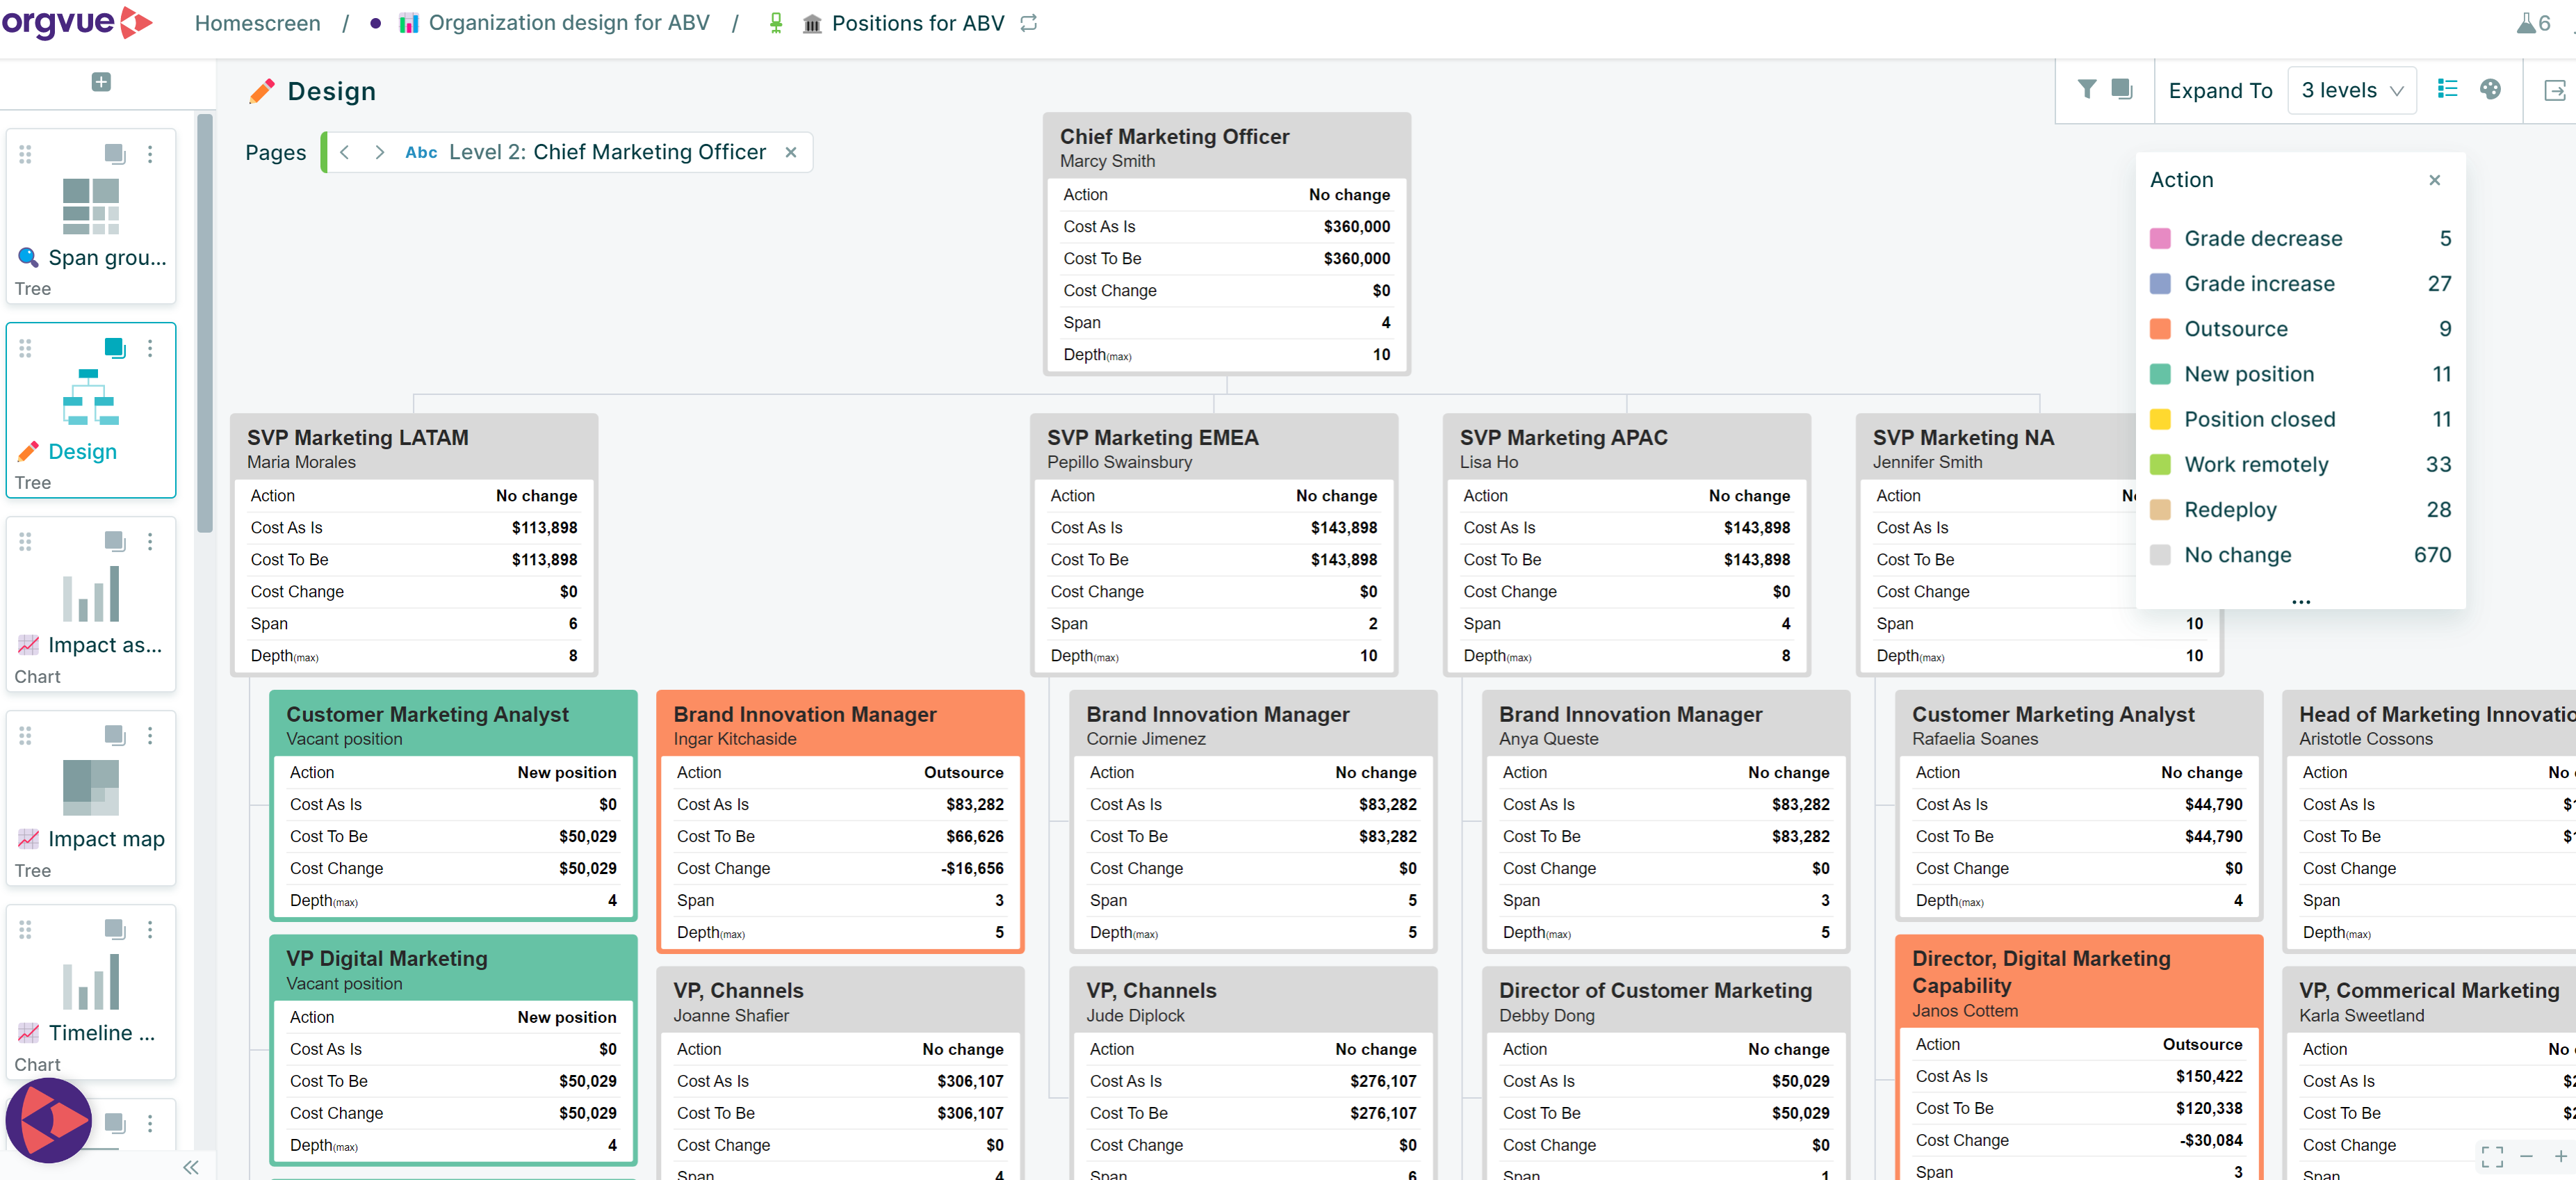Open the color palette icon in the toolbar

tap(2490, 89)
